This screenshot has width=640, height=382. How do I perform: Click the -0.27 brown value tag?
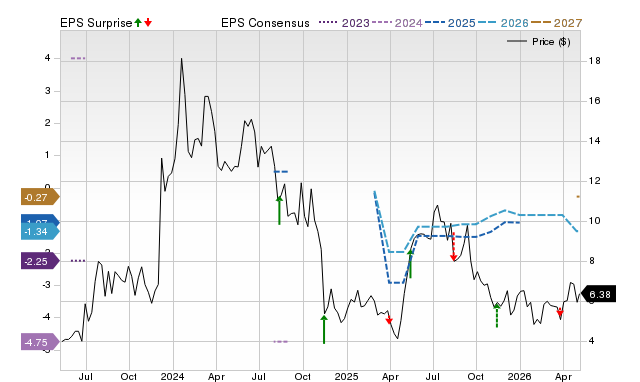tap(40, 198)
